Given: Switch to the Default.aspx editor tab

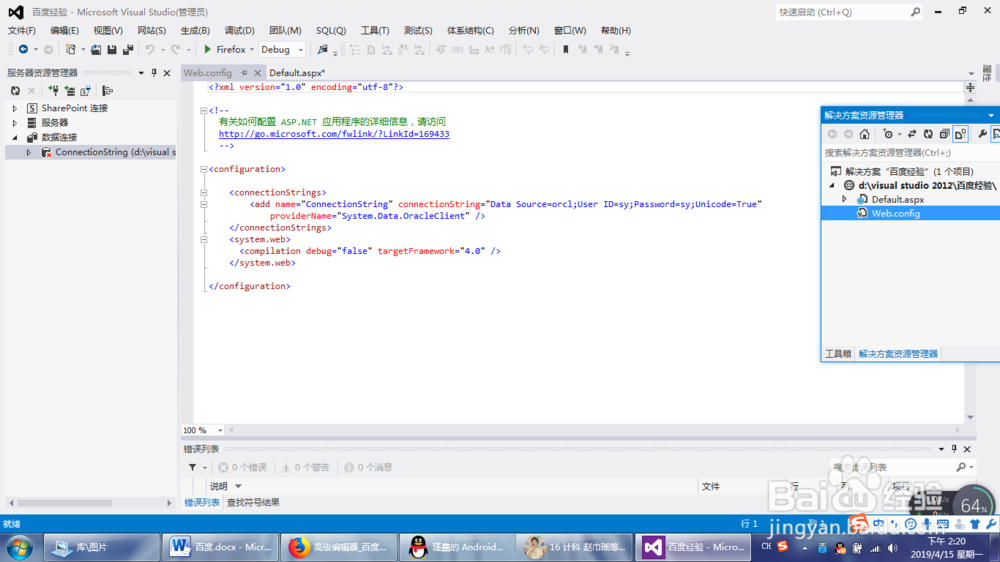Looking at the screenshot, I should click(297, 73).
